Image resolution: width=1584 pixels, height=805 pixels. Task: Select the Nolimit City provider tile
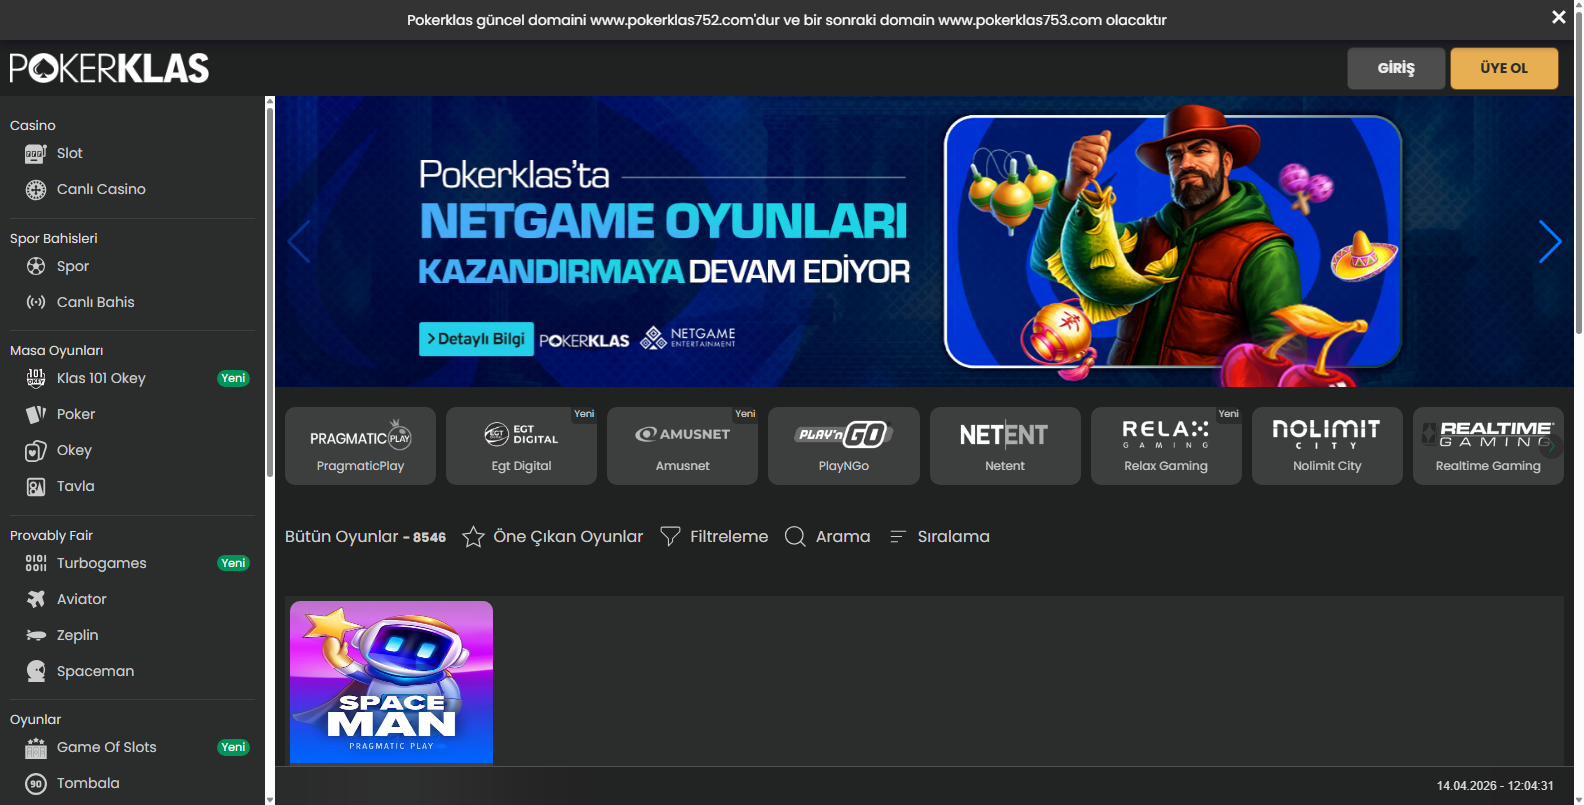(1327, 446)
